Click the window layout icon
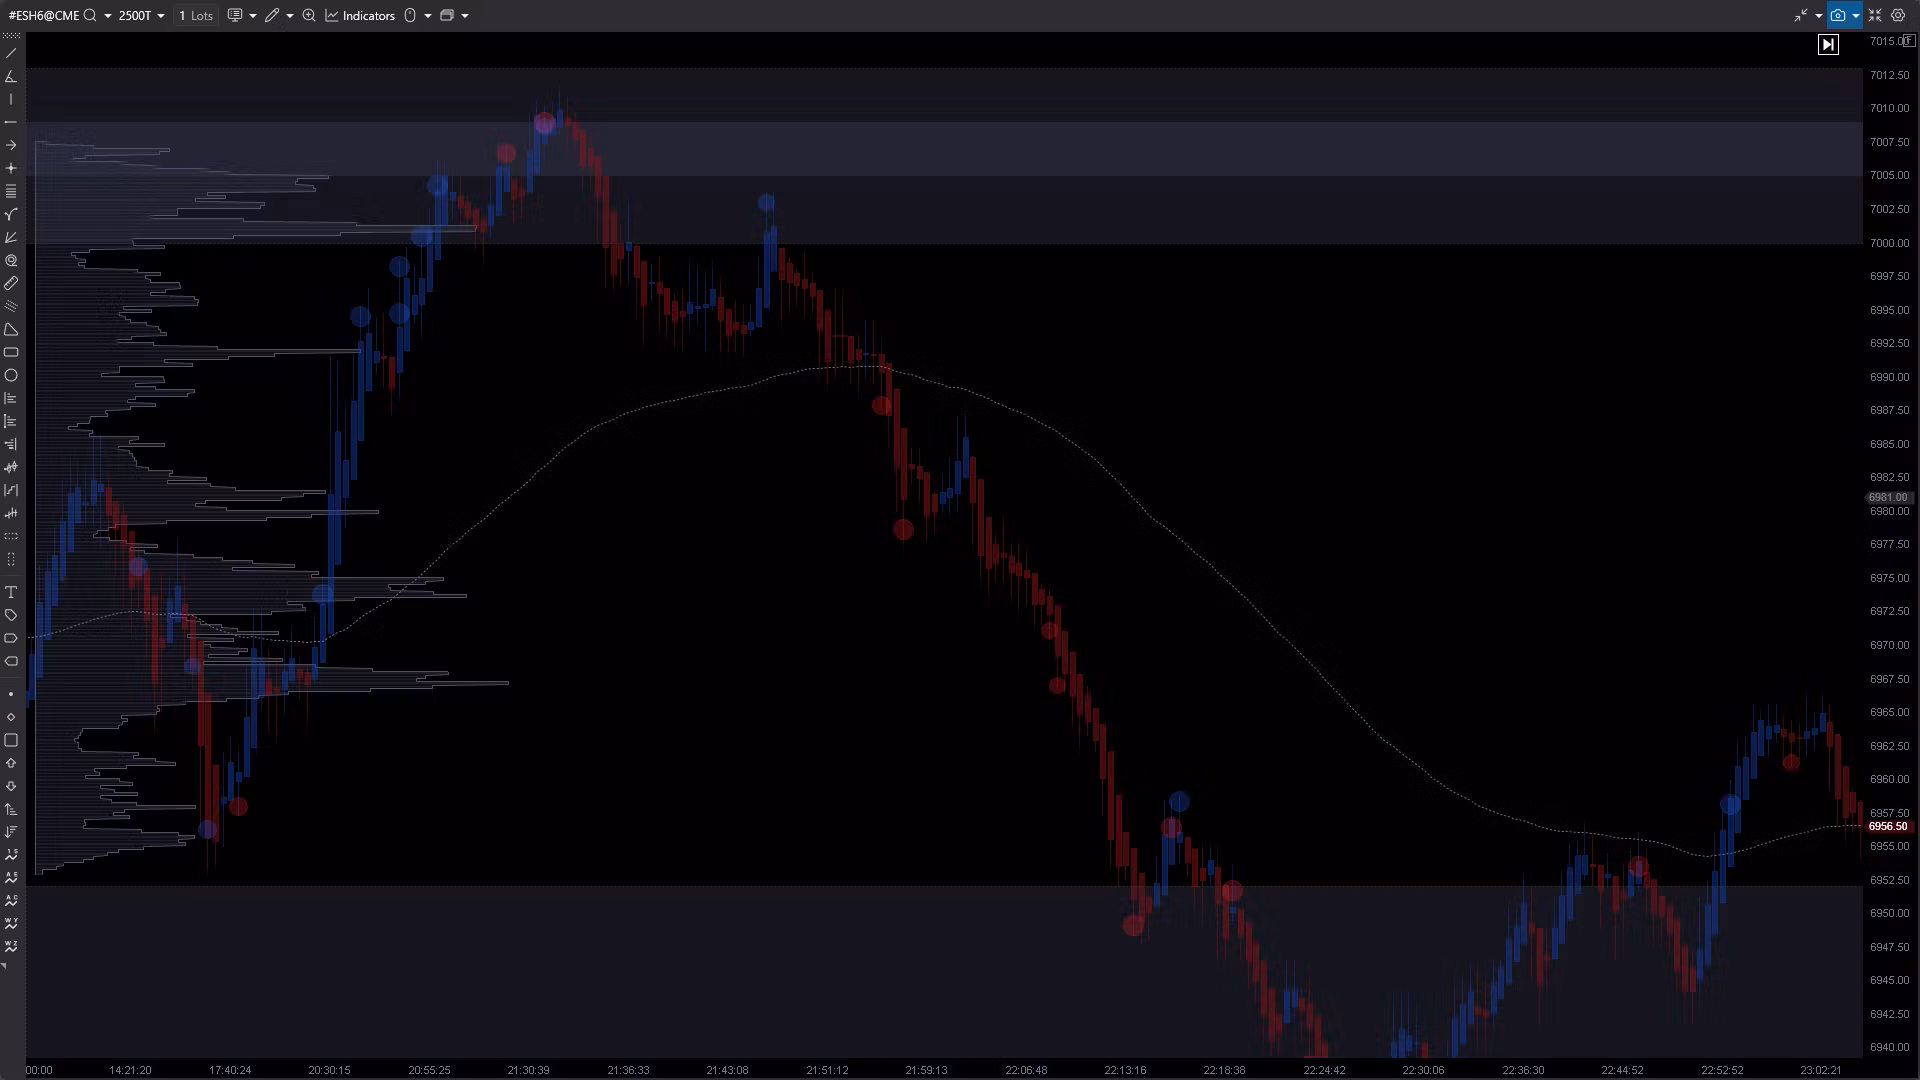 (x=447, y=15)
